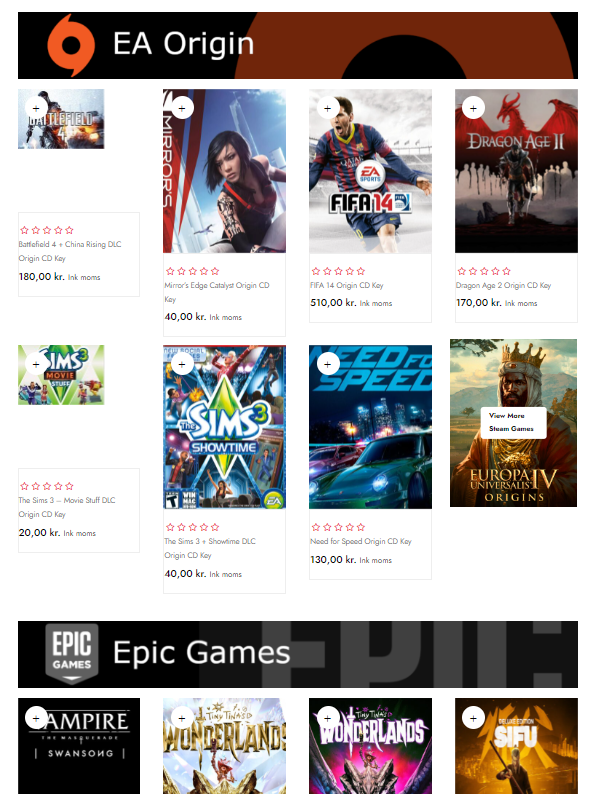Open Dragon Age 2 Origin CD Key link
Screen dimensions: 590x794
503,286
